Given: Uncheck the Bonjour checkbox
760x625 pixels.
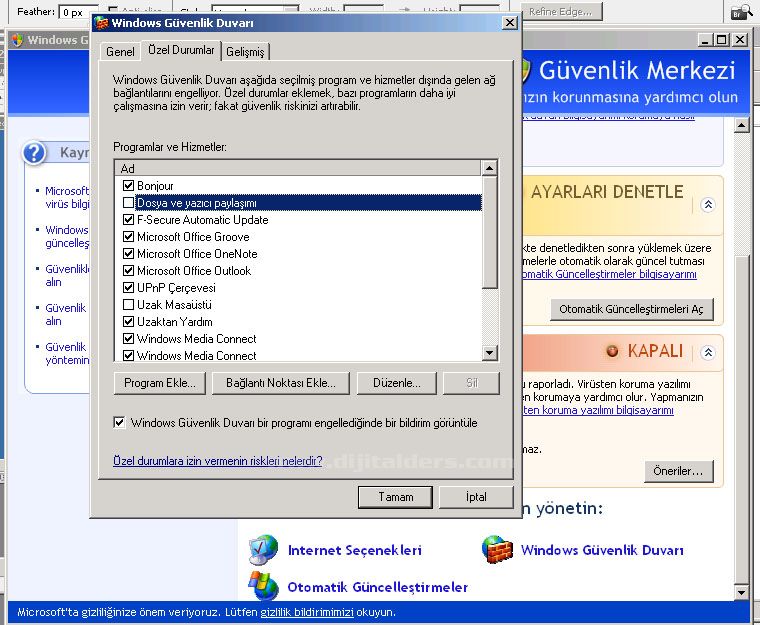Looking at the screenshot, I should [128, 185].
